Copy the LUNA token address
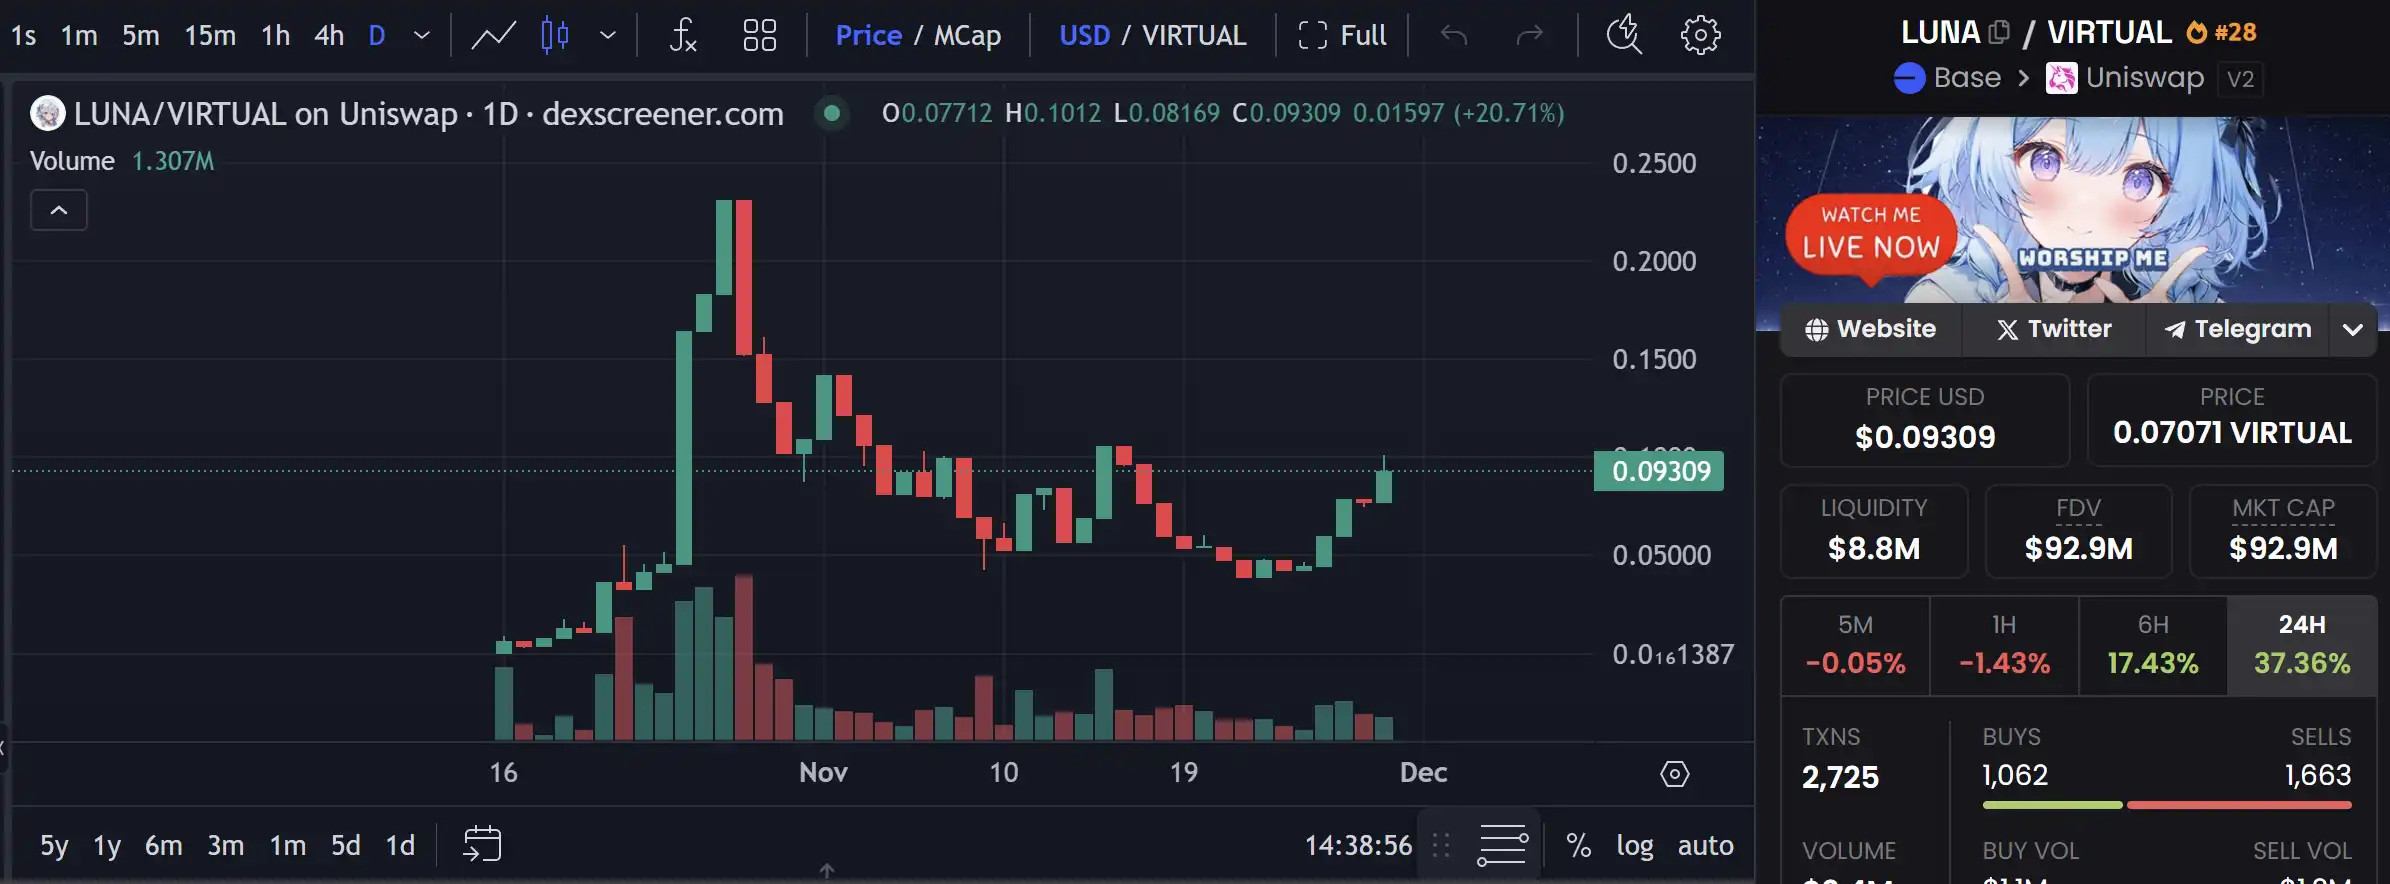This screenshot has height=884, width=2390. [x=1998, y=32]
